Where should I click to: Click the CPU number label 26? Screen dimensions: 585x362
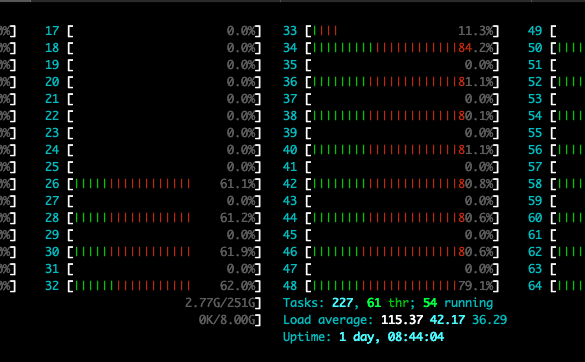click(52, 184)
